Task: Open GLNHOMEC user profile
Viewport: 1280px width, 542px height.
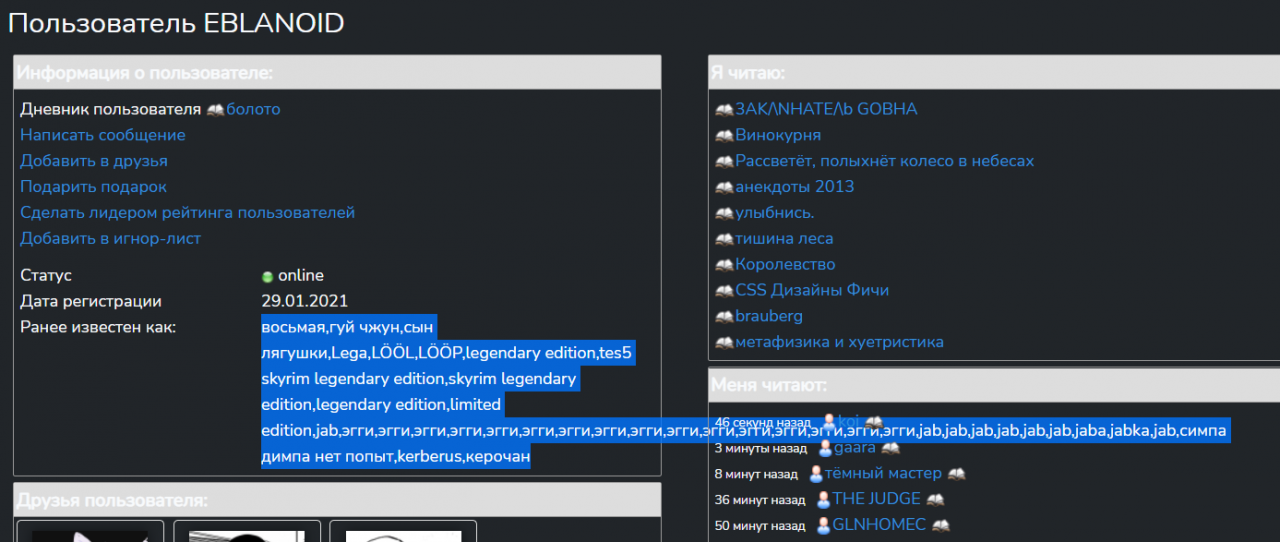Action: tap(878, 525)
